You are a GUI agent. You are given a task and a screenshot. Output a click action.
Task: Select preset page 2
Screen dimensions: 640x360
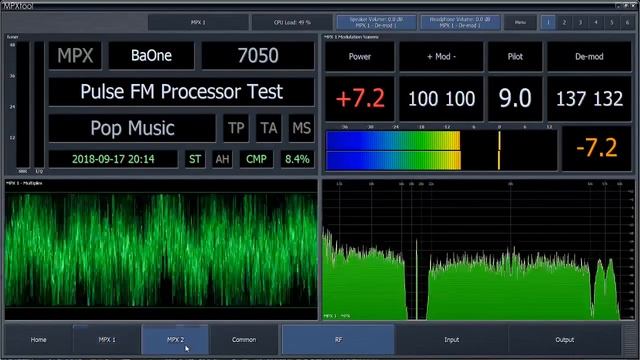564,22
